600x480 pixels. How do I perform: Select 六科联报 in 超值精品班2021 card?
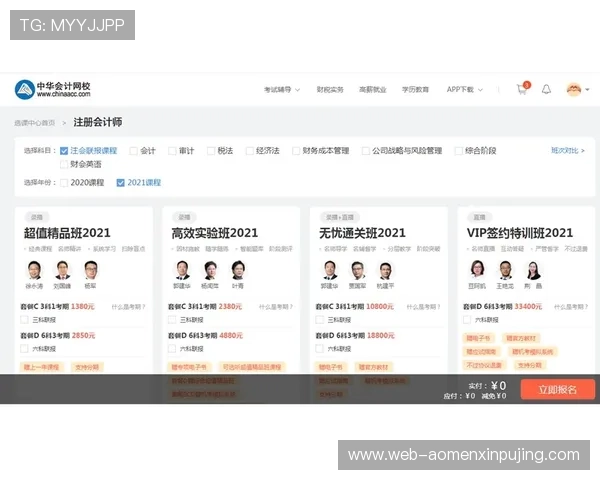[x=24, y=349]
